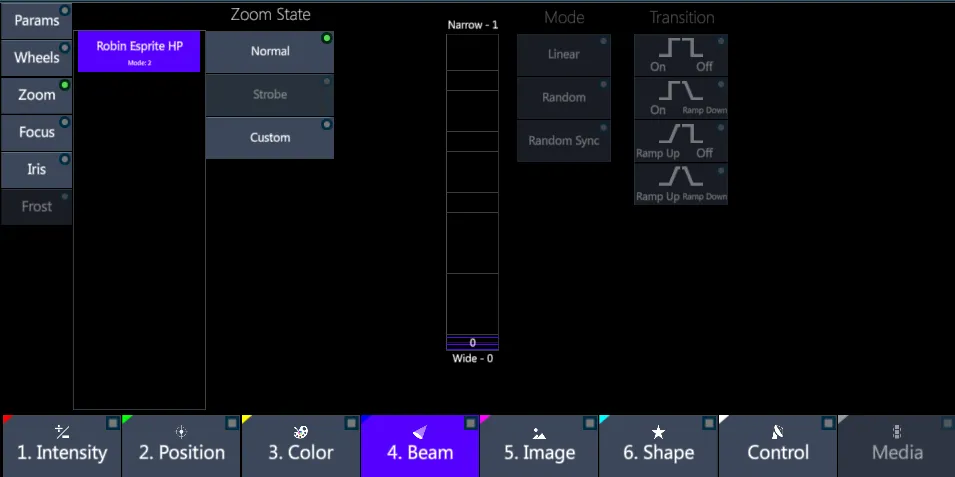
Task: Open the 3. Color attribute group
Action: click(x=301, y=446)
